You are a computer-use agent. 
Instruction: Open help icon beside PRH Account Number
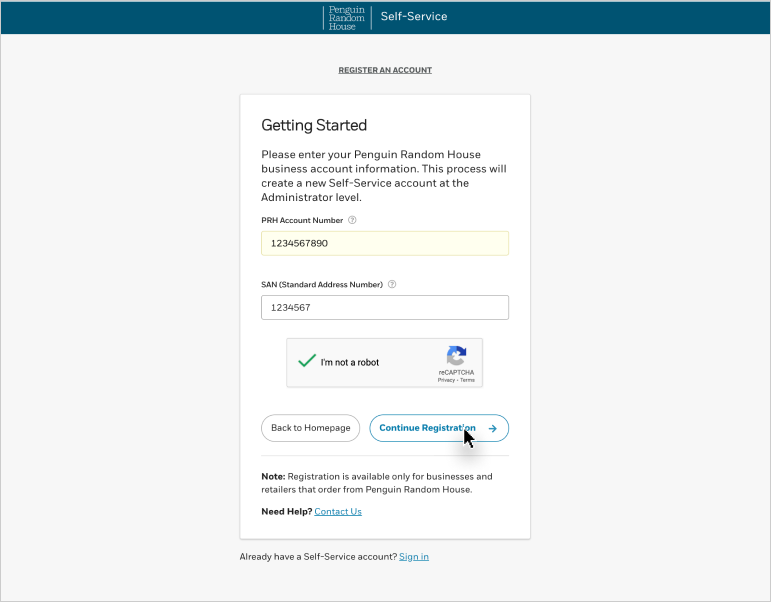352,220
